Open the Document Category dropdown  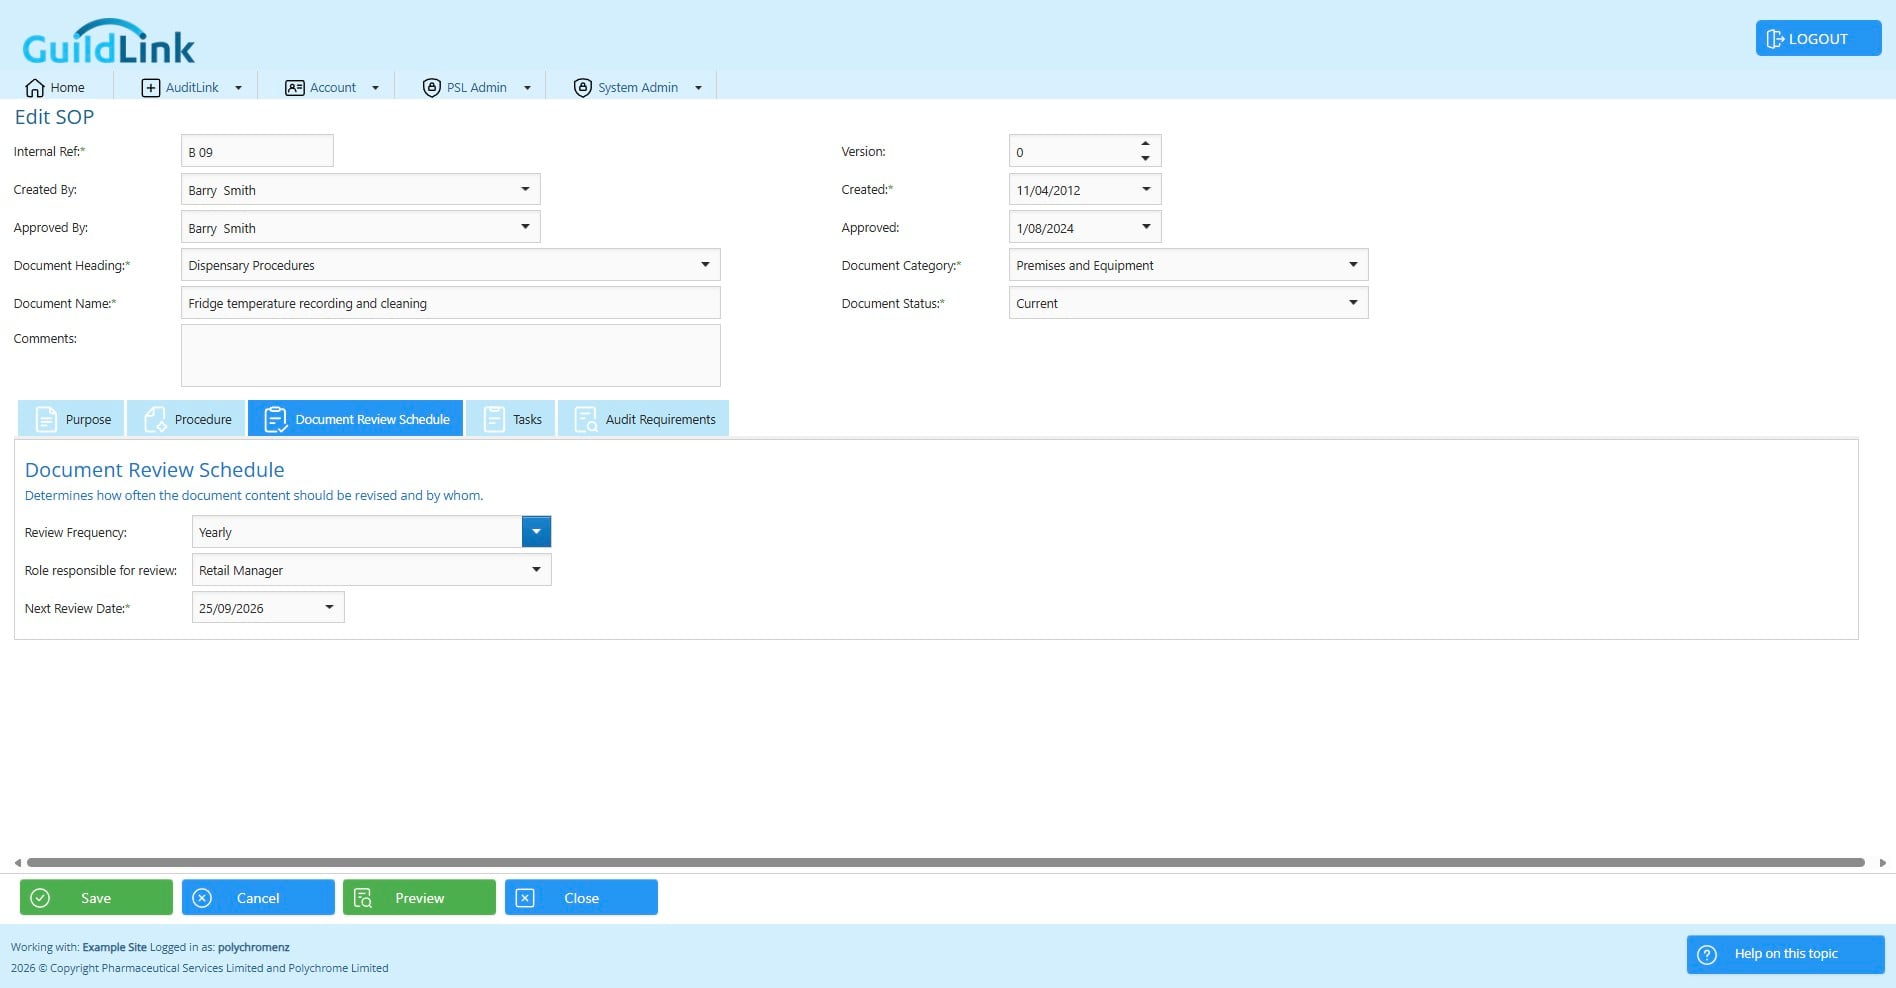pos(1353,265)
